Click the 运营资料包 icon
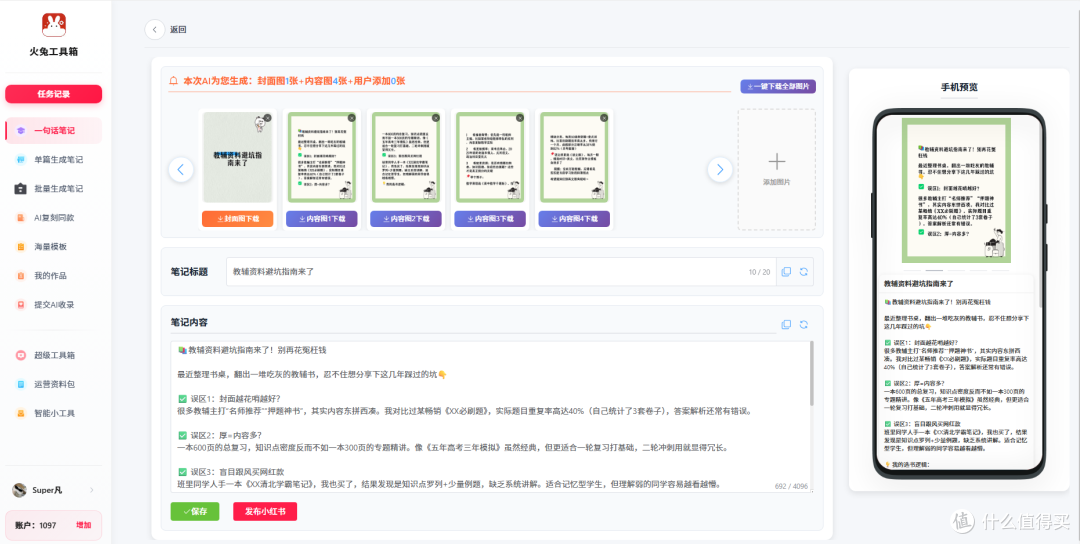 (x=21, y=384)
